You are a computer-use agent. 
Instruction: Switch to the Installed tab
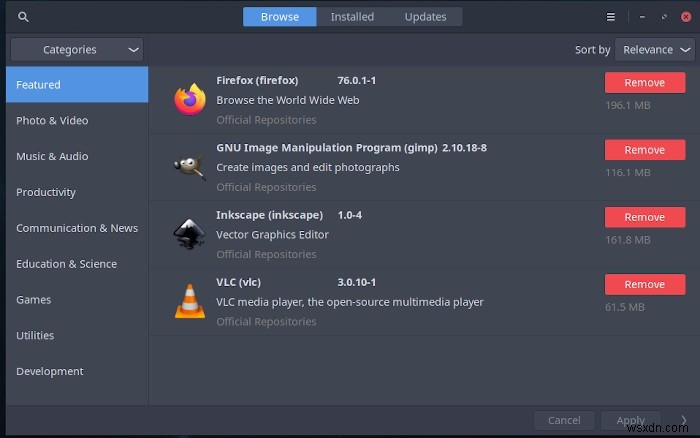tap(352, 17)
